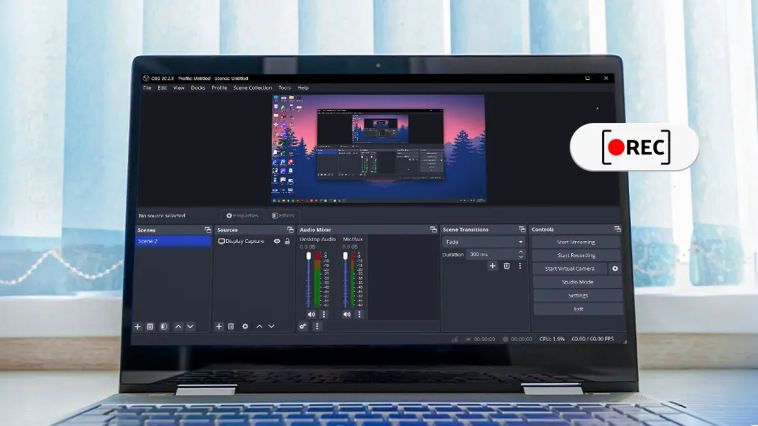Click Start Virtual Camera button
Viewport: 758px width, 426px height.
point(570,269)
